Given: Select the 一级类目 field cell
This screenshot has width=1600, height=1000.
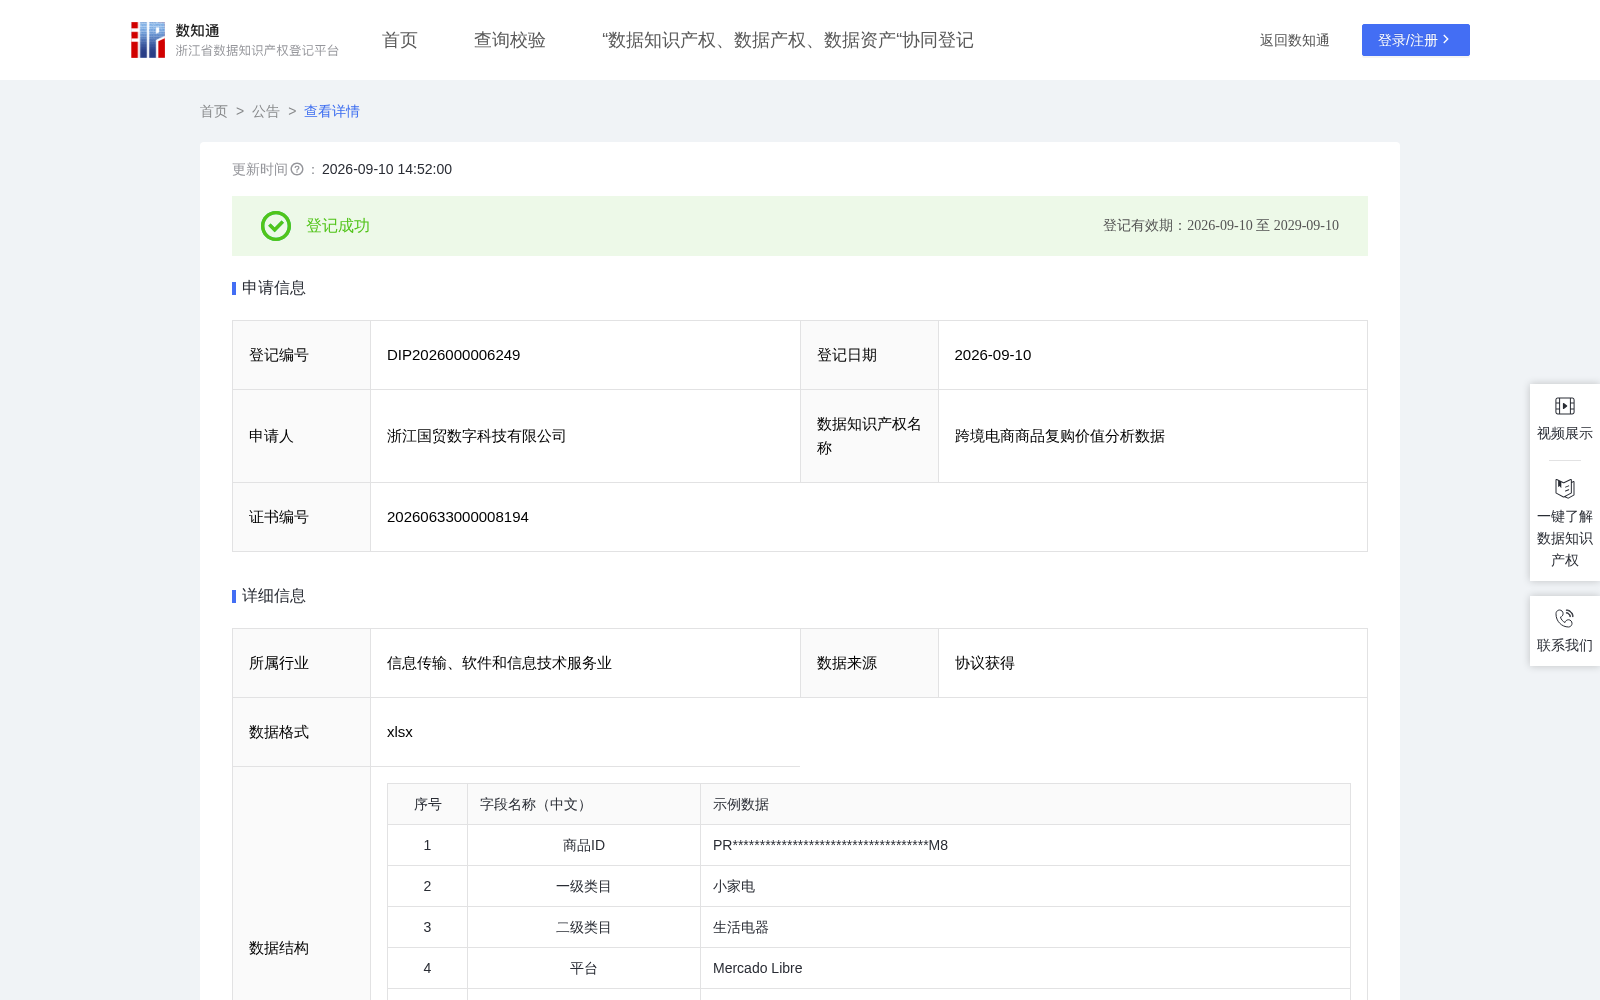Looking at the screenshot, I should click(584, 886).
